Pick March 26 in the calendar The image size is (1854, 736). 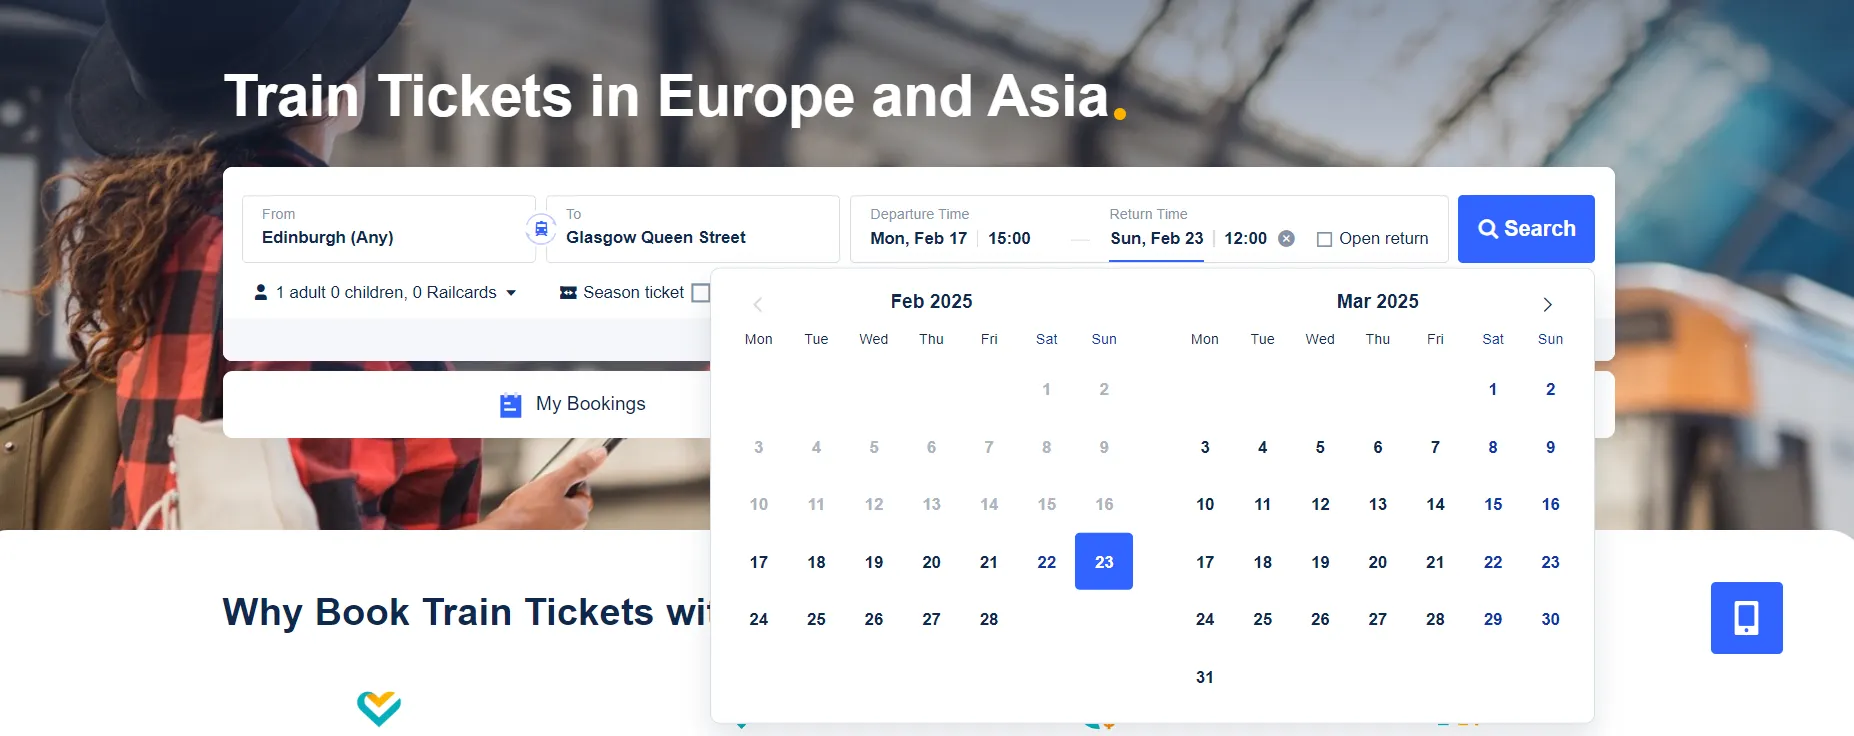tap(1320, 619)
